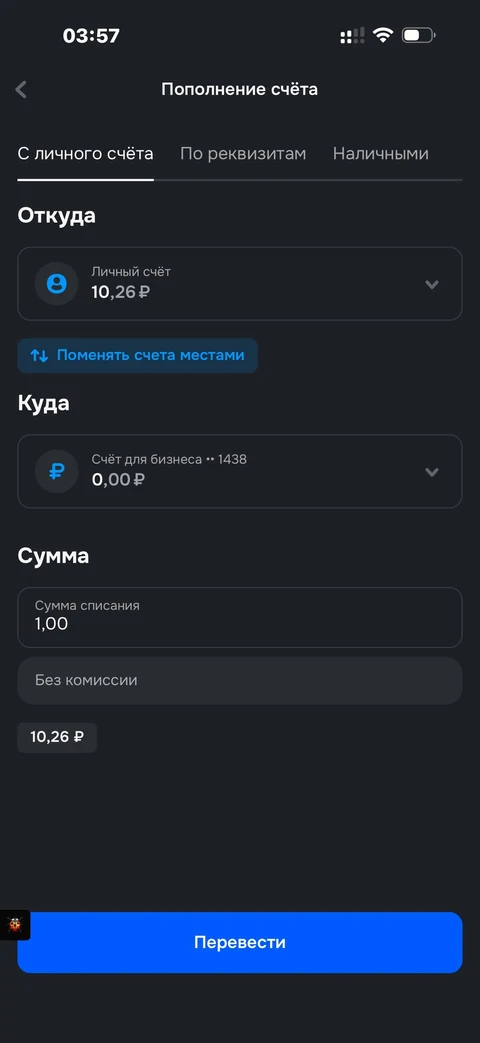Open the Откуда account selector card

click(239, 283)
